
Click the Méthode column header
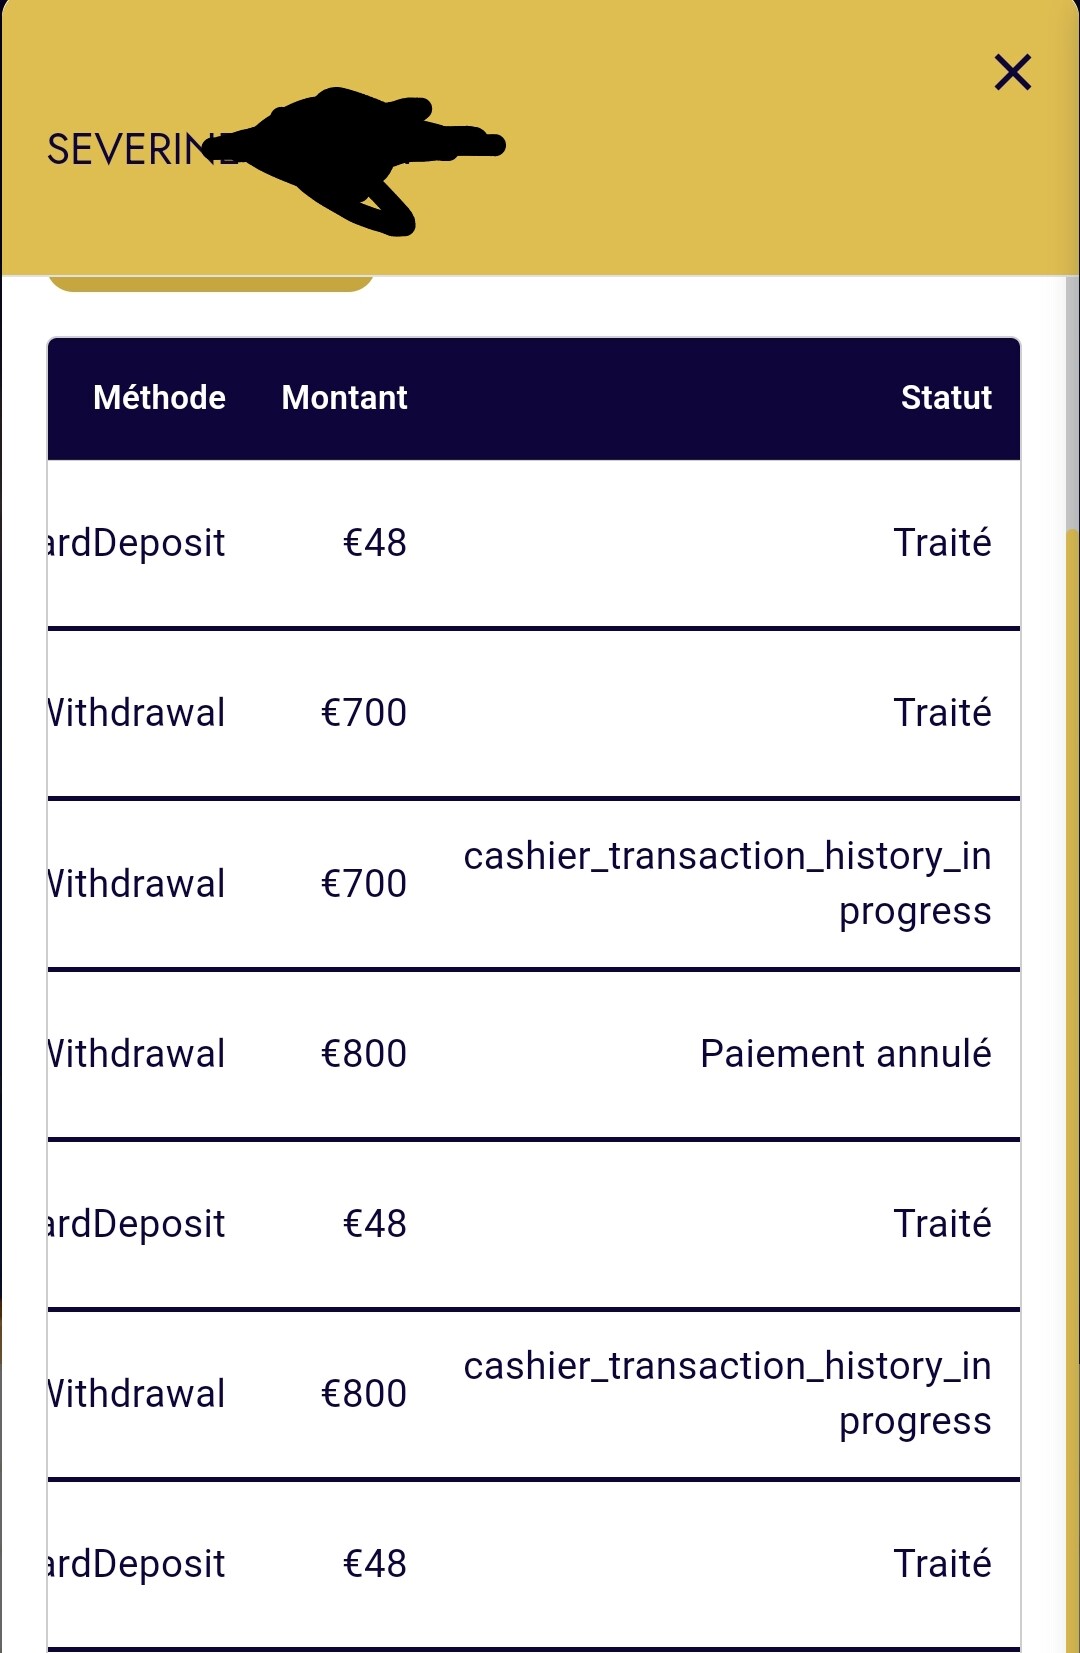click(x=159, y=398)
